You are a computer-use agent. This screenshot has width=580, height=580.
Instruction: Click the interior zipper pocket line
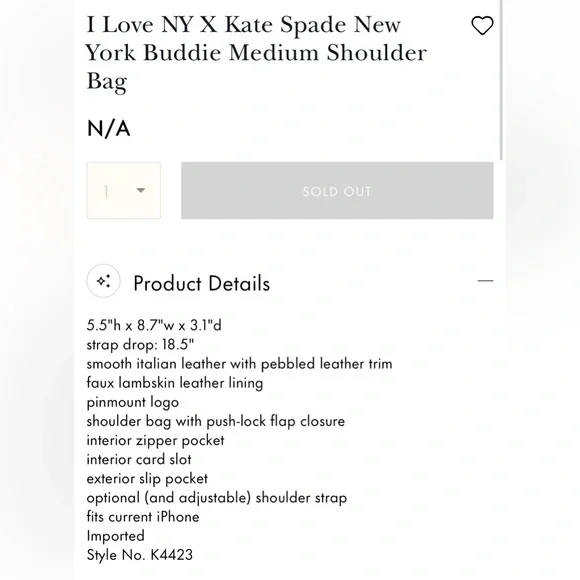coord(155,441)
